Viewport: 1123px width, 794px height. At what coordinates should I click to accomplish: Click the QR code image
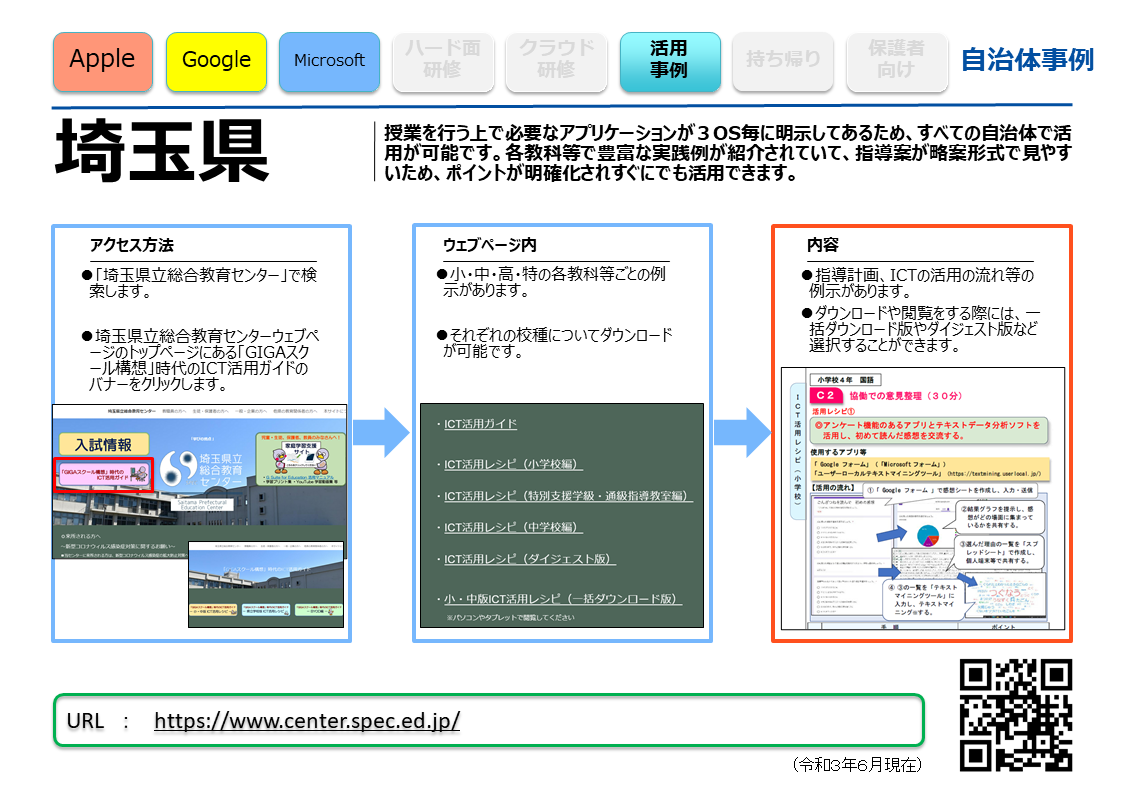(x=1016, y=715)
